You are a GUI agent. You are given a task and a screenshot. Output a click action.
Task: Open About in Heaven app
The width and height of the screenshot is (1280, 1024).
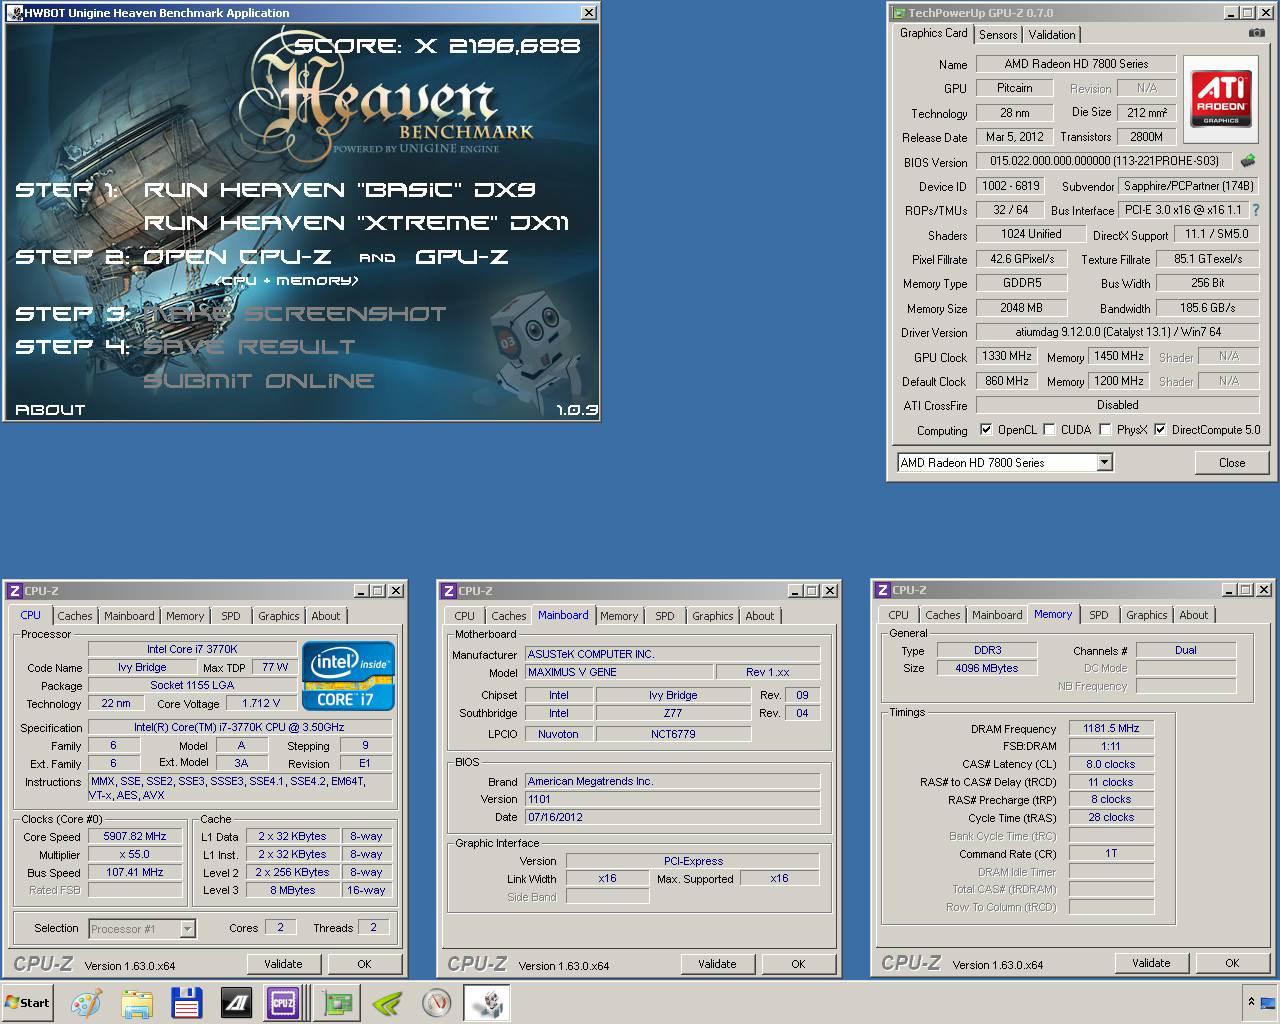[x=50, y=410]
